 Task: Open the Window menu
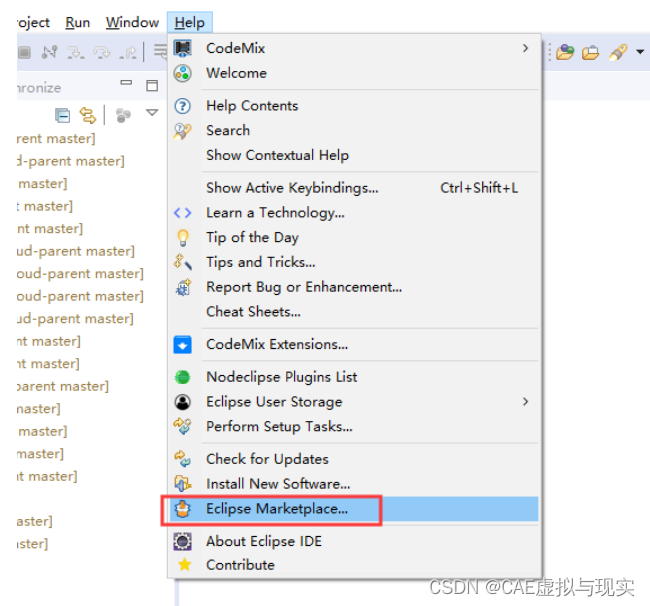tap(132, 22)
